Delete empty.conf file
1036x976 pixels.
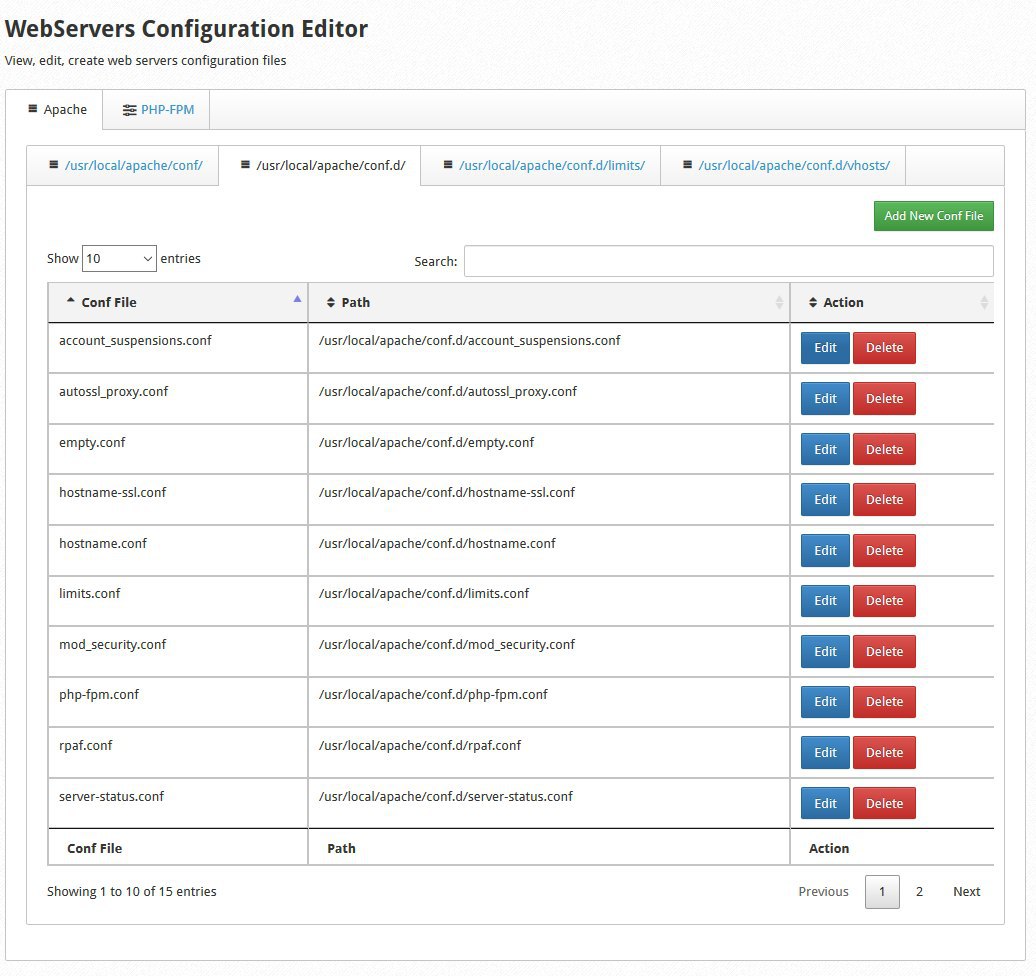(x=884, y=449)
